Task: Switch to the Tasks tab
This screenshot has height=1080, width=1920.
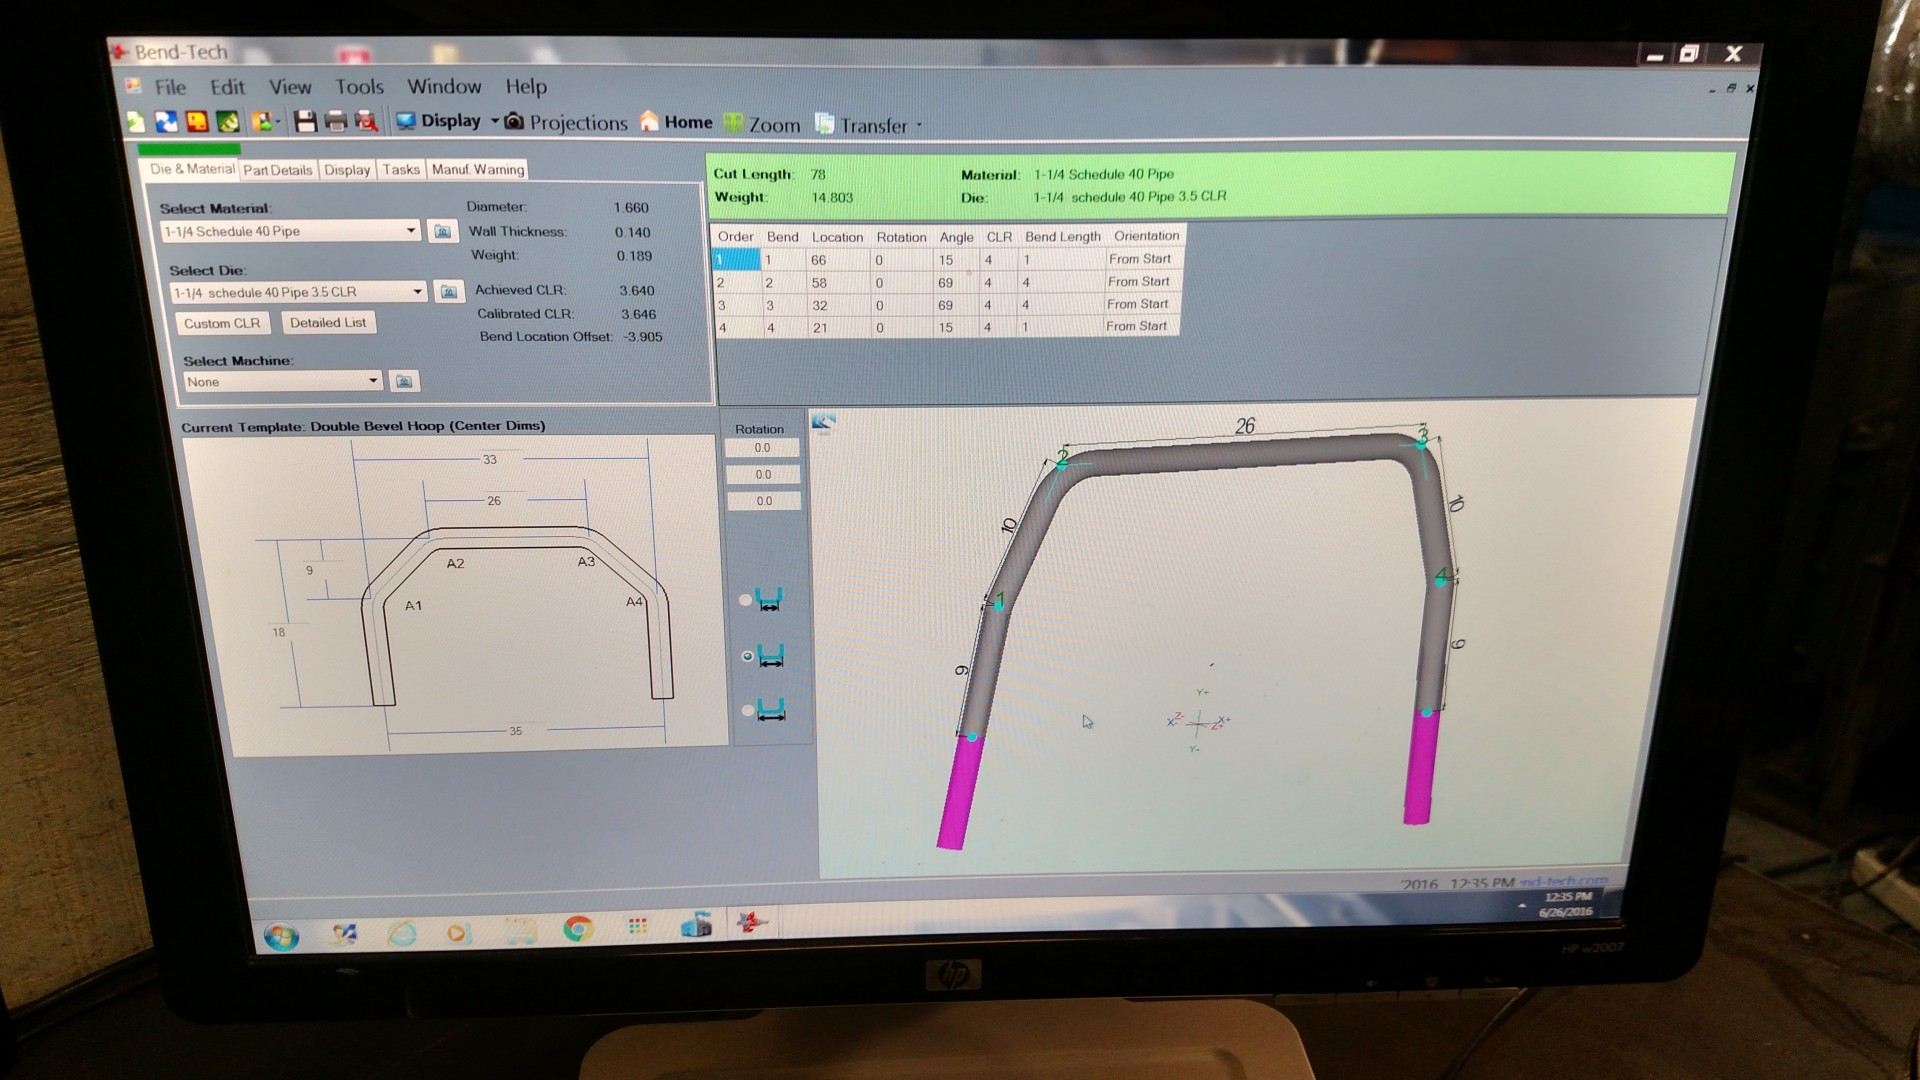Action: (x=401, y=170)
